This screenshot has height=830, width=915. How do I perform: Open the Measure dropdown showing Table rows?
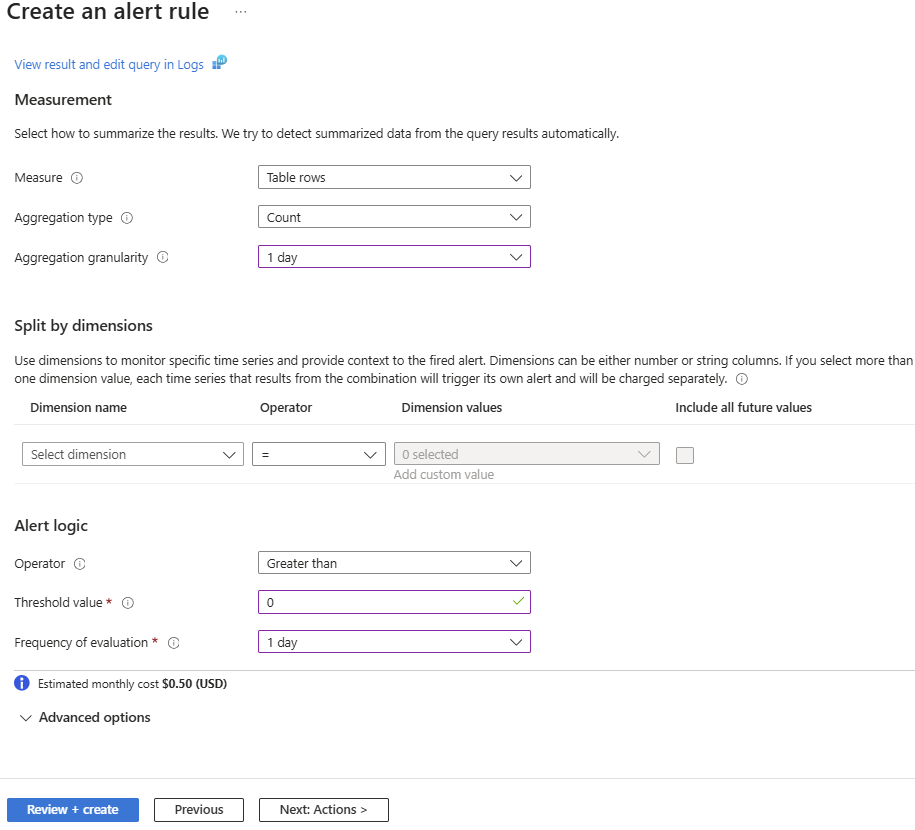coord(394,177)
